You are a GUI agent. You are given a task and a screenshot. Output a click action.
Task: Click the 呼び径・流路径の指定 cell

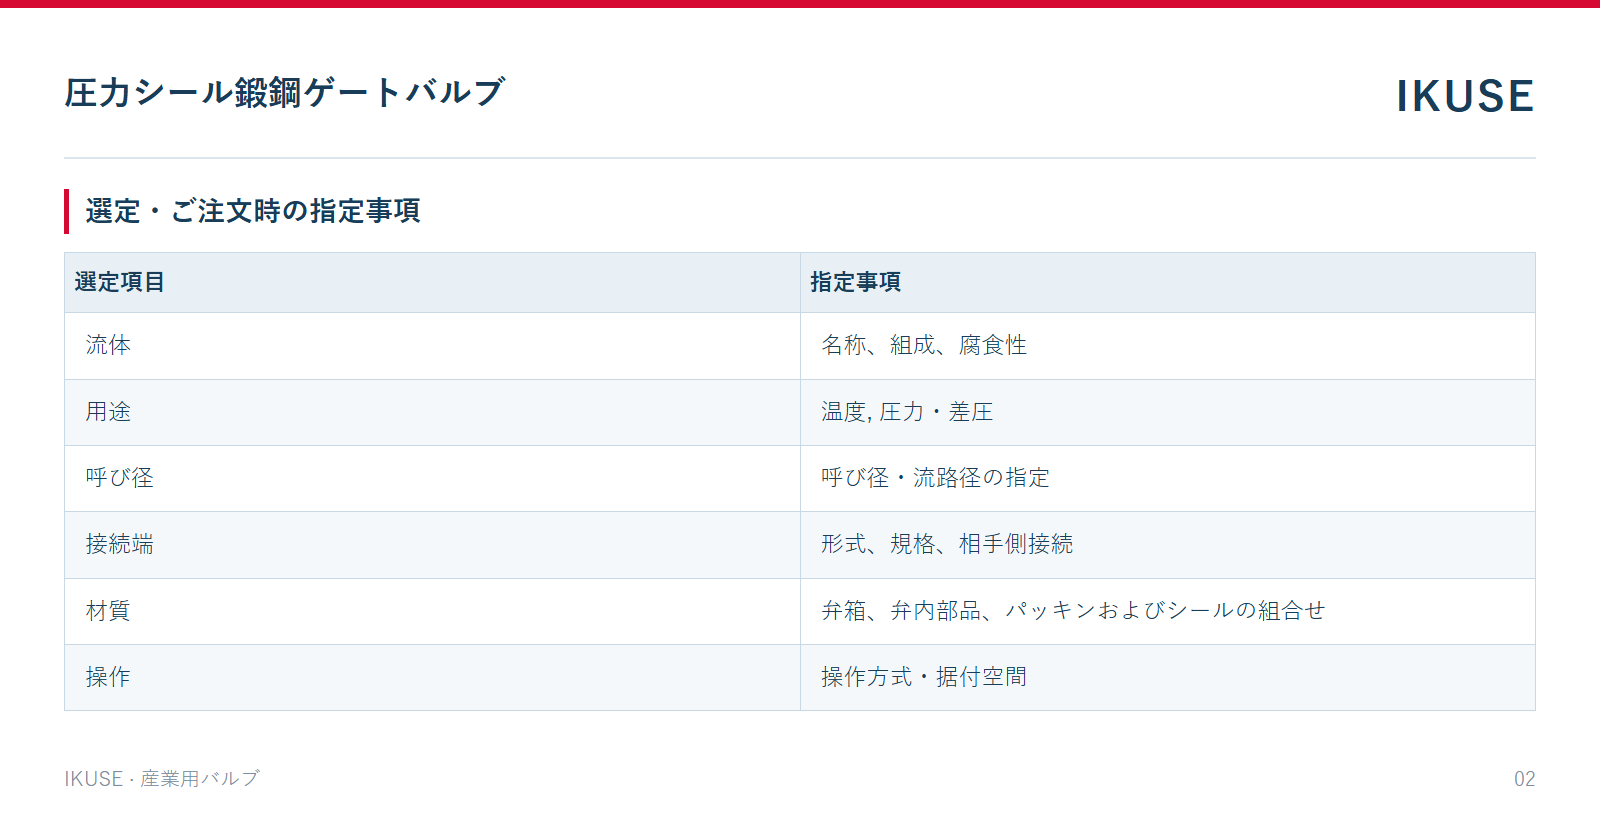point(1168,478)
